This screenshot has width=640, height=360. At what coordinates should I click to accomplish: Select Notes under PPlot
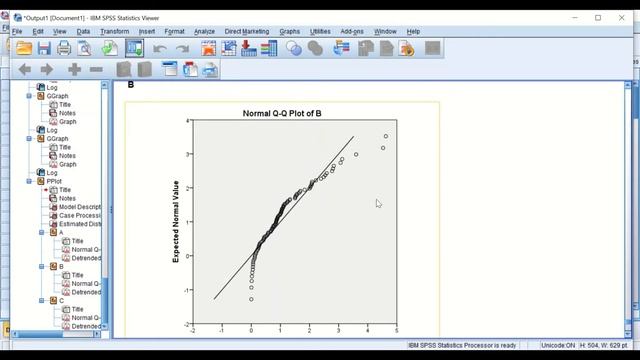click(62, 198)
